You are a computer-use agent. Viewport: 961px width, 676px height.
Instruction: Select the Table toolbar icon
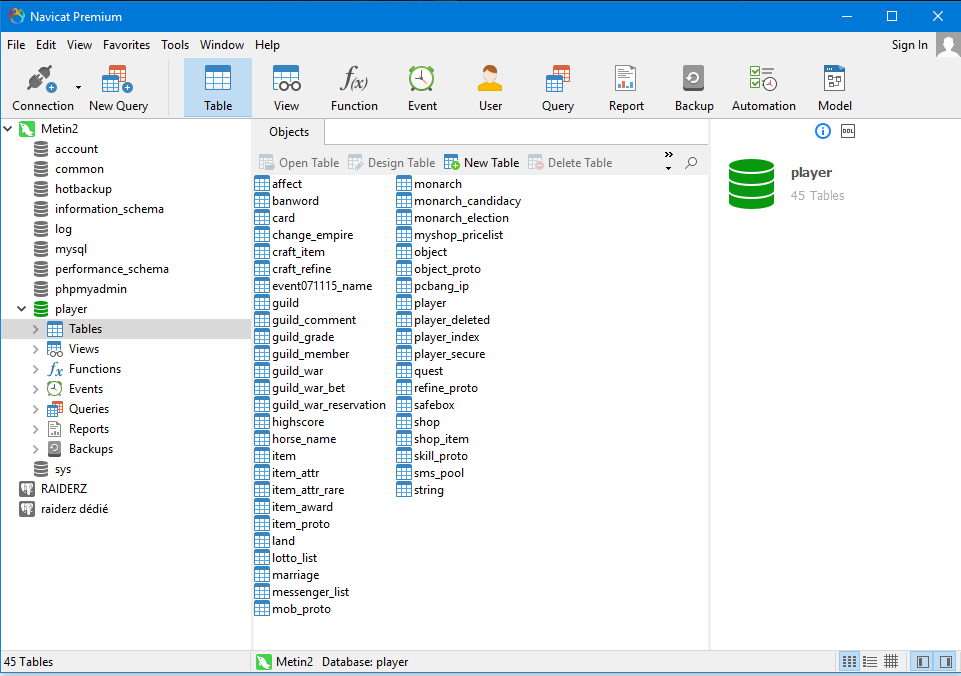(218, 88)
